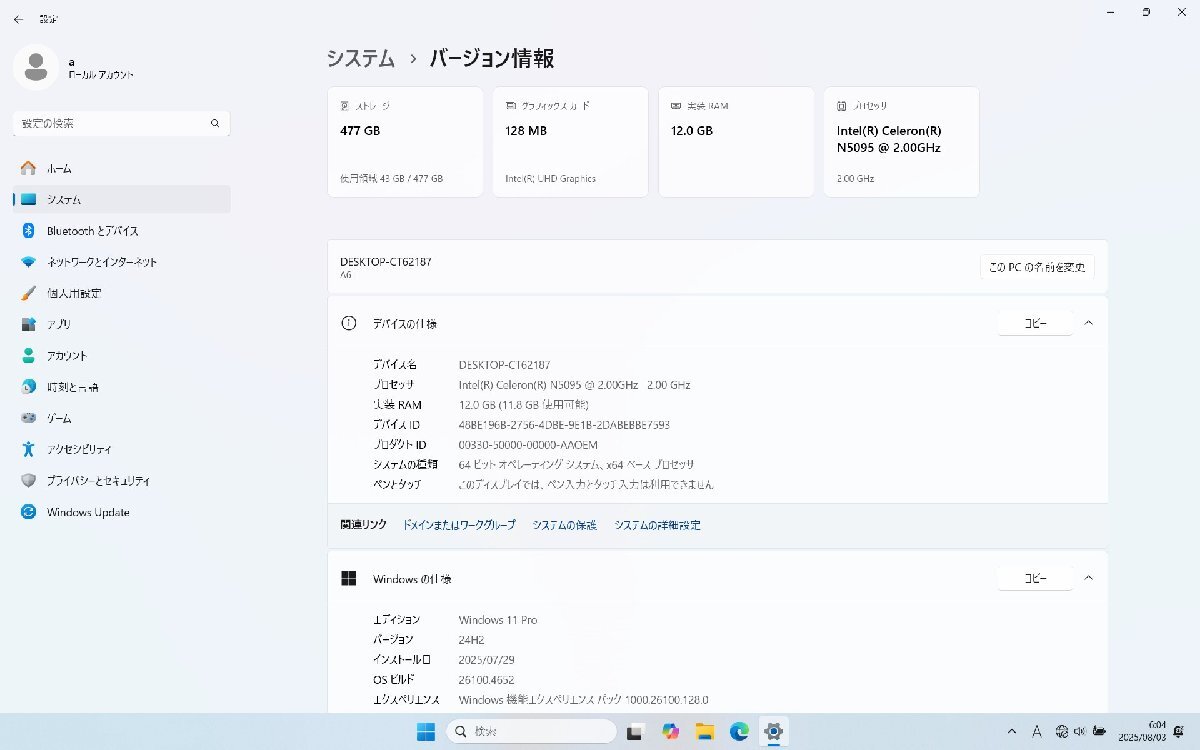Open アプリ settings page
The height and width of the screenshot is (750, 1200).
pyautogui.click(x=121, y=324)
